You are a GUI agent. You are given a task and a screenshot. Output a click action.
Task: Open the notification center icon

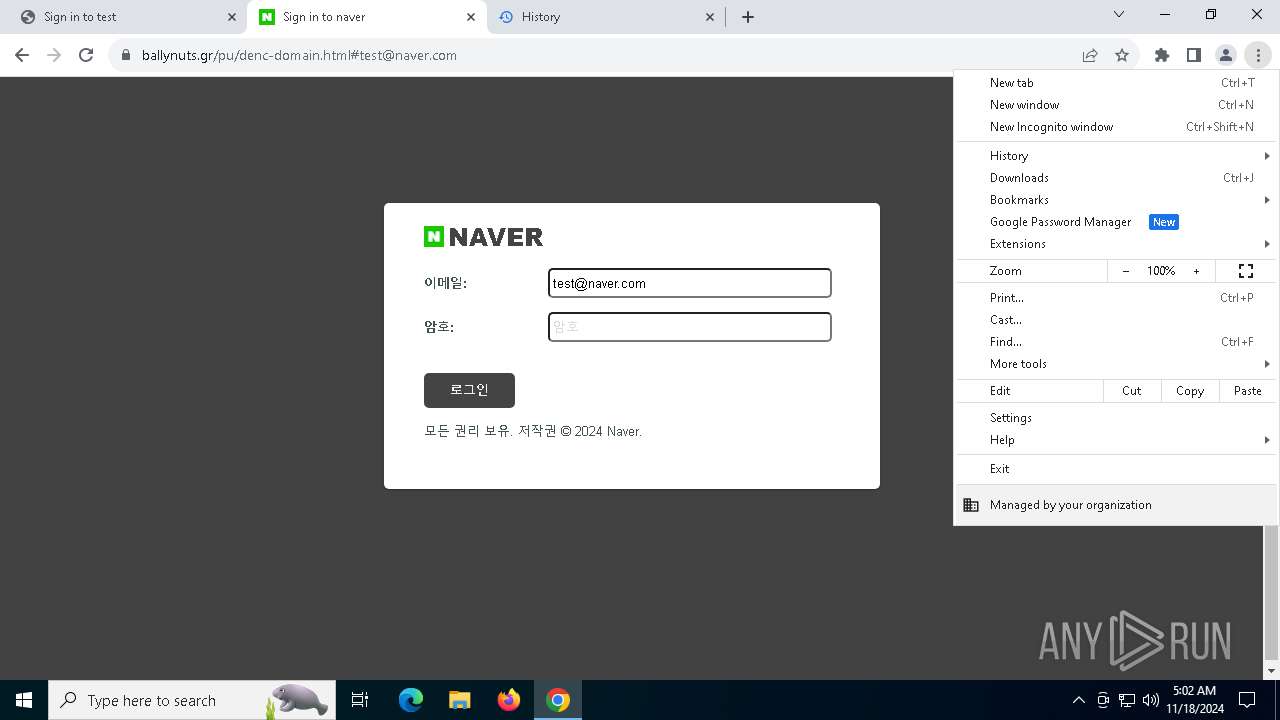(x=1247, y=700)
